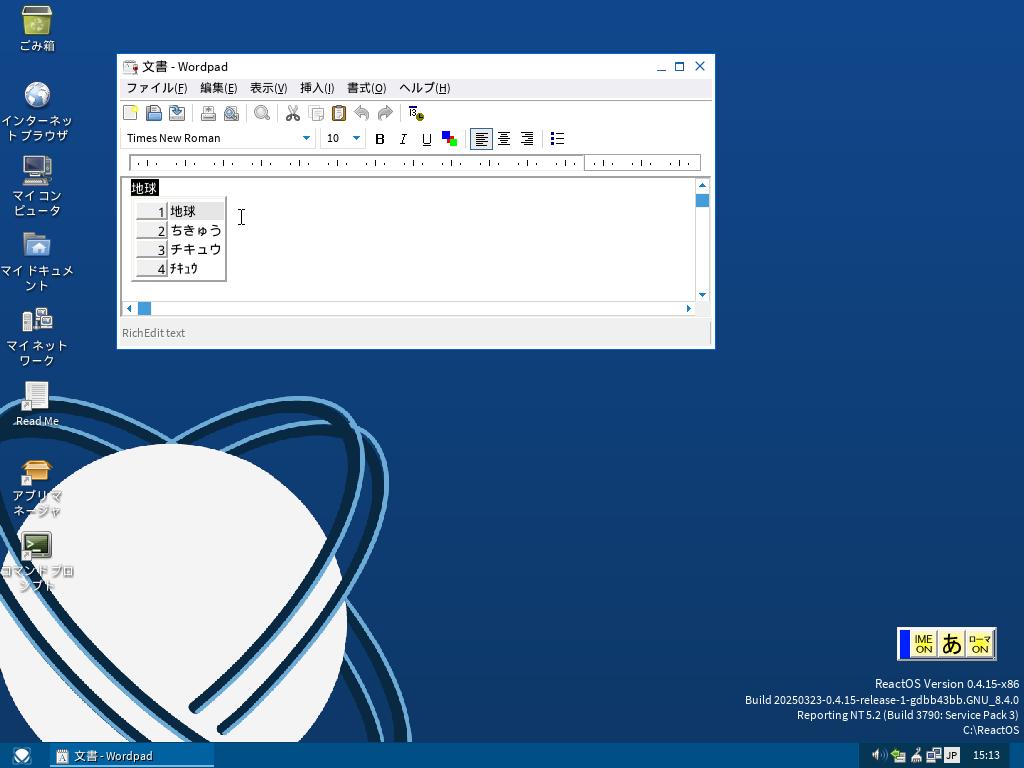Open the ファイル menu

click(156, 88)
